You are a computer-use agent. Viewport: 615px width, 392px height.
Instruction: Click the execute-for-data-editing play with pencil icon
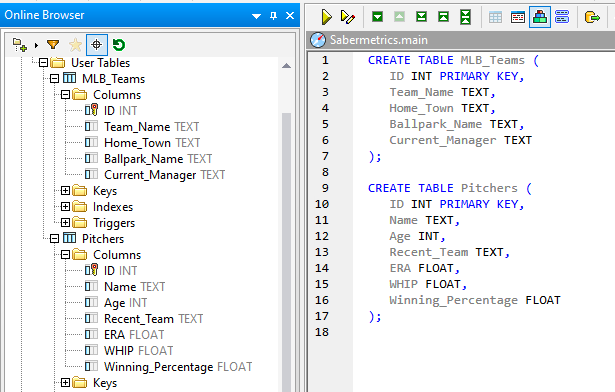click(x=348, y=17)
